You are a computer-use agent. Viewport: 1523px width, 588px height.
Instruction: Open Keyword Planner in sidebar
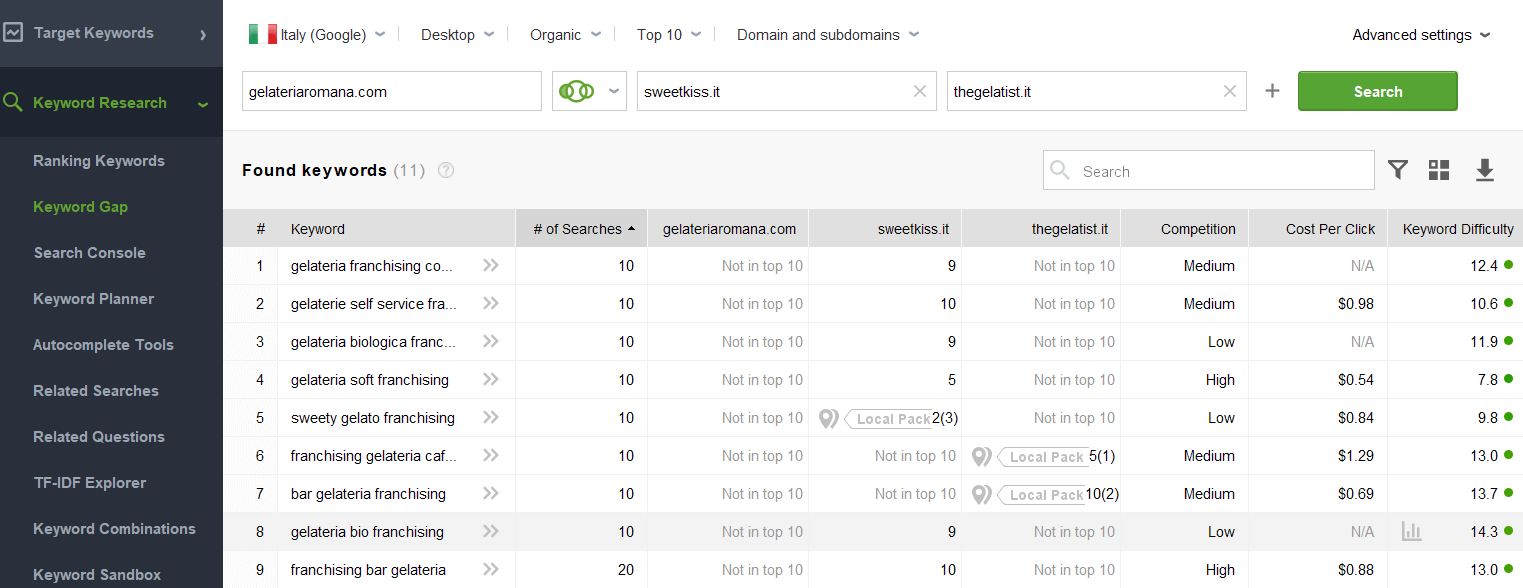[x=94, y=299]
